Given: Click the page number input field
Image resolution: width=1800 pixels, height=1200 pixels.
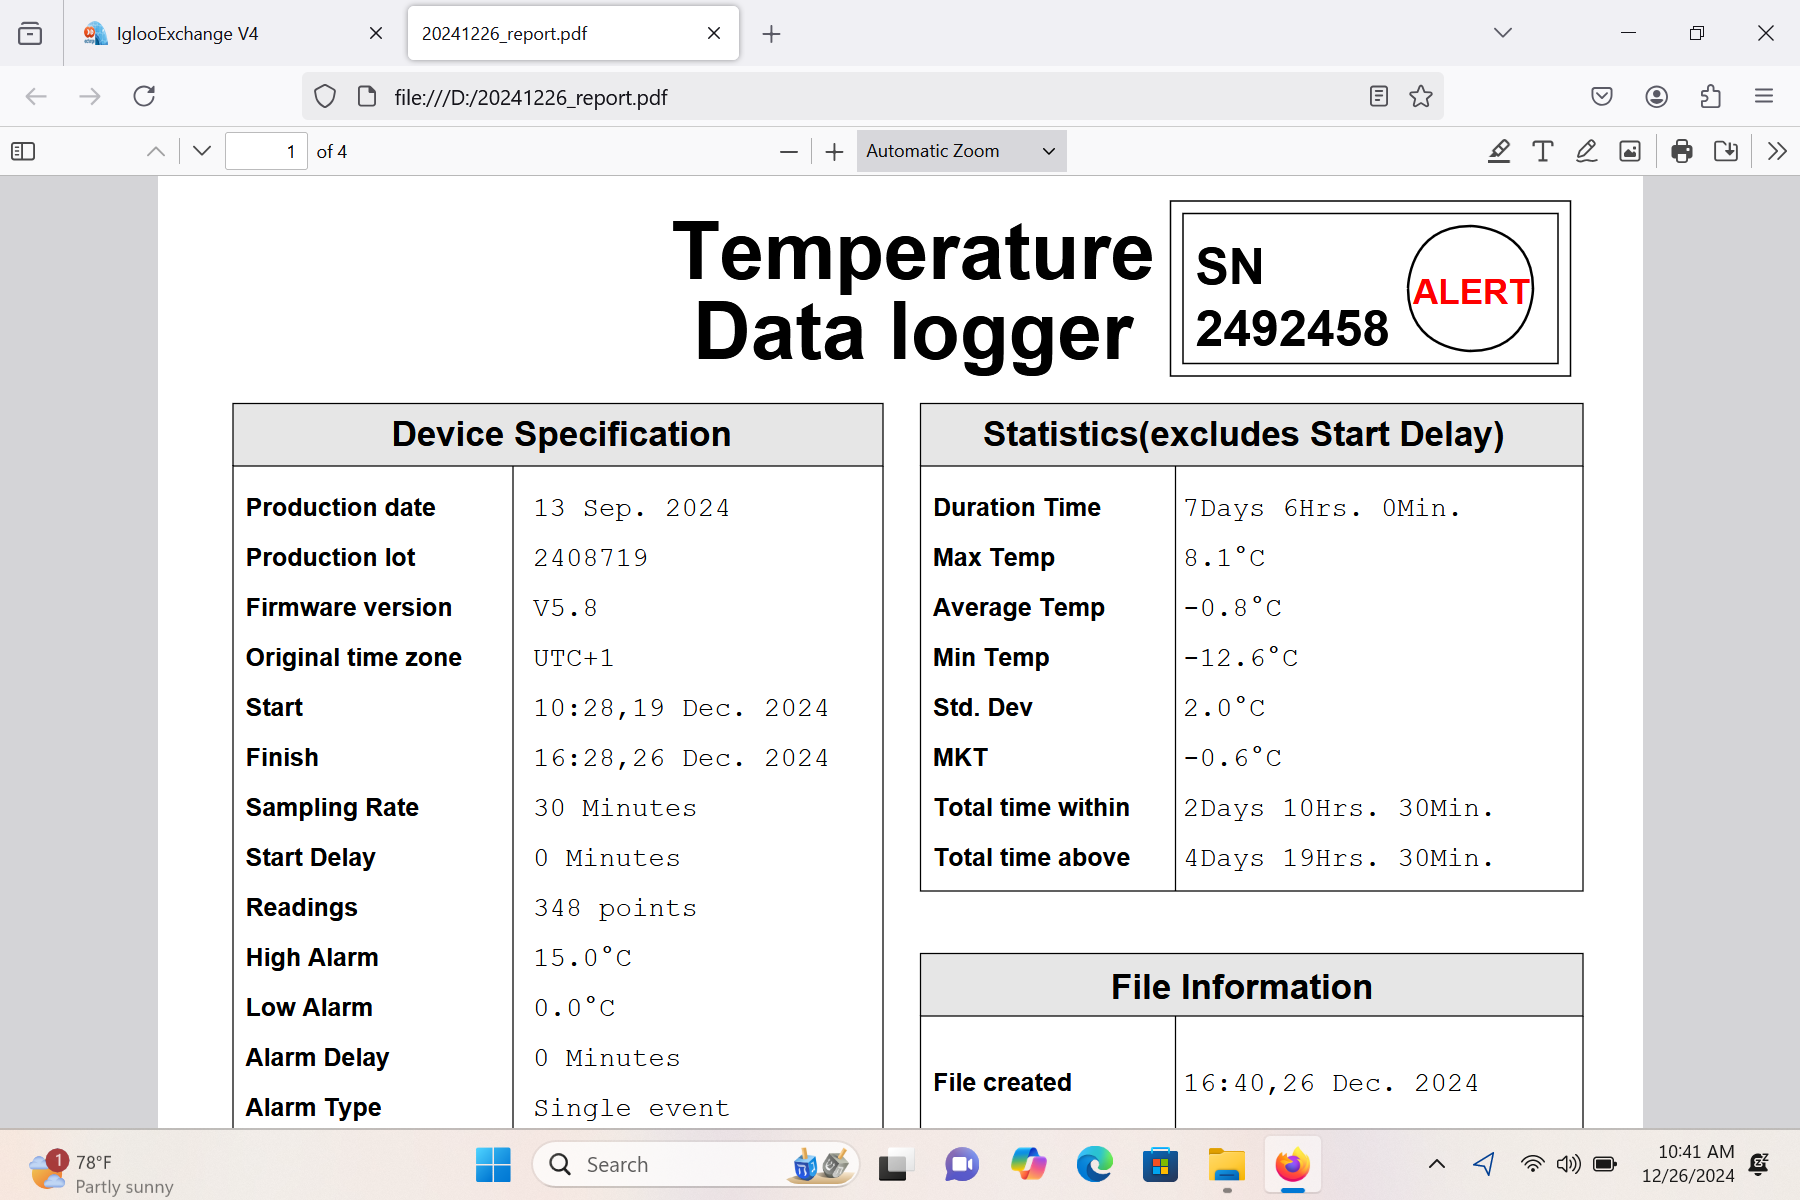Looking at the screenshot, I should point(266,151).
